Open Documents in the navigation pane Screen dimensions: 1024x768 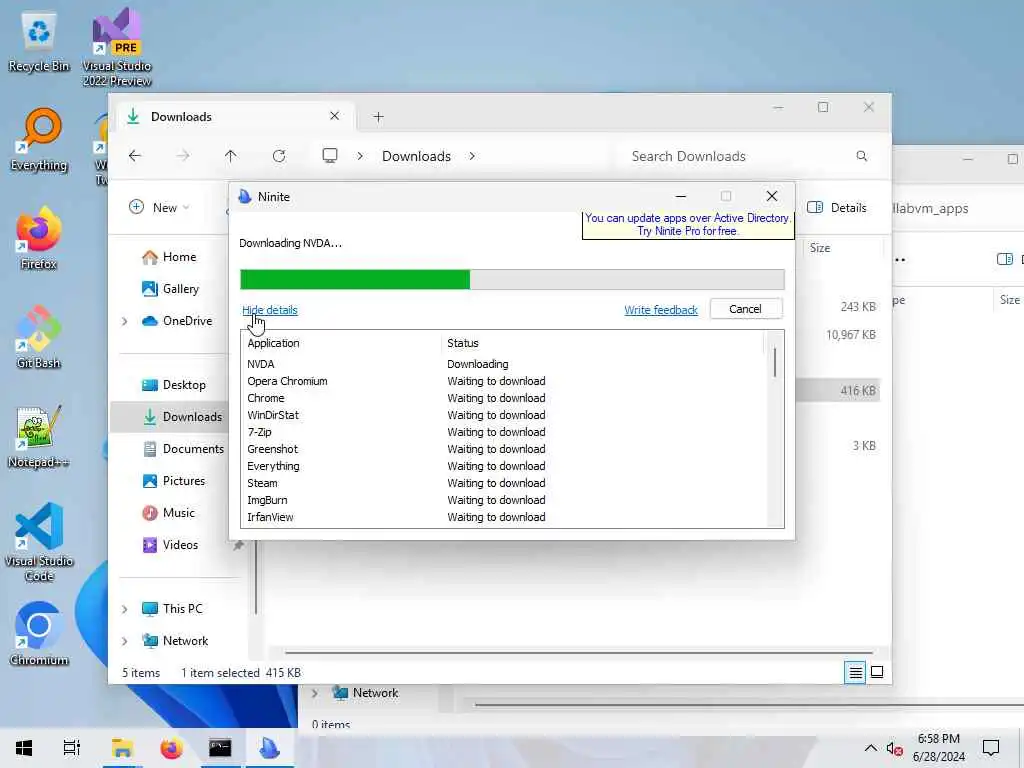[x=183, y=449]
